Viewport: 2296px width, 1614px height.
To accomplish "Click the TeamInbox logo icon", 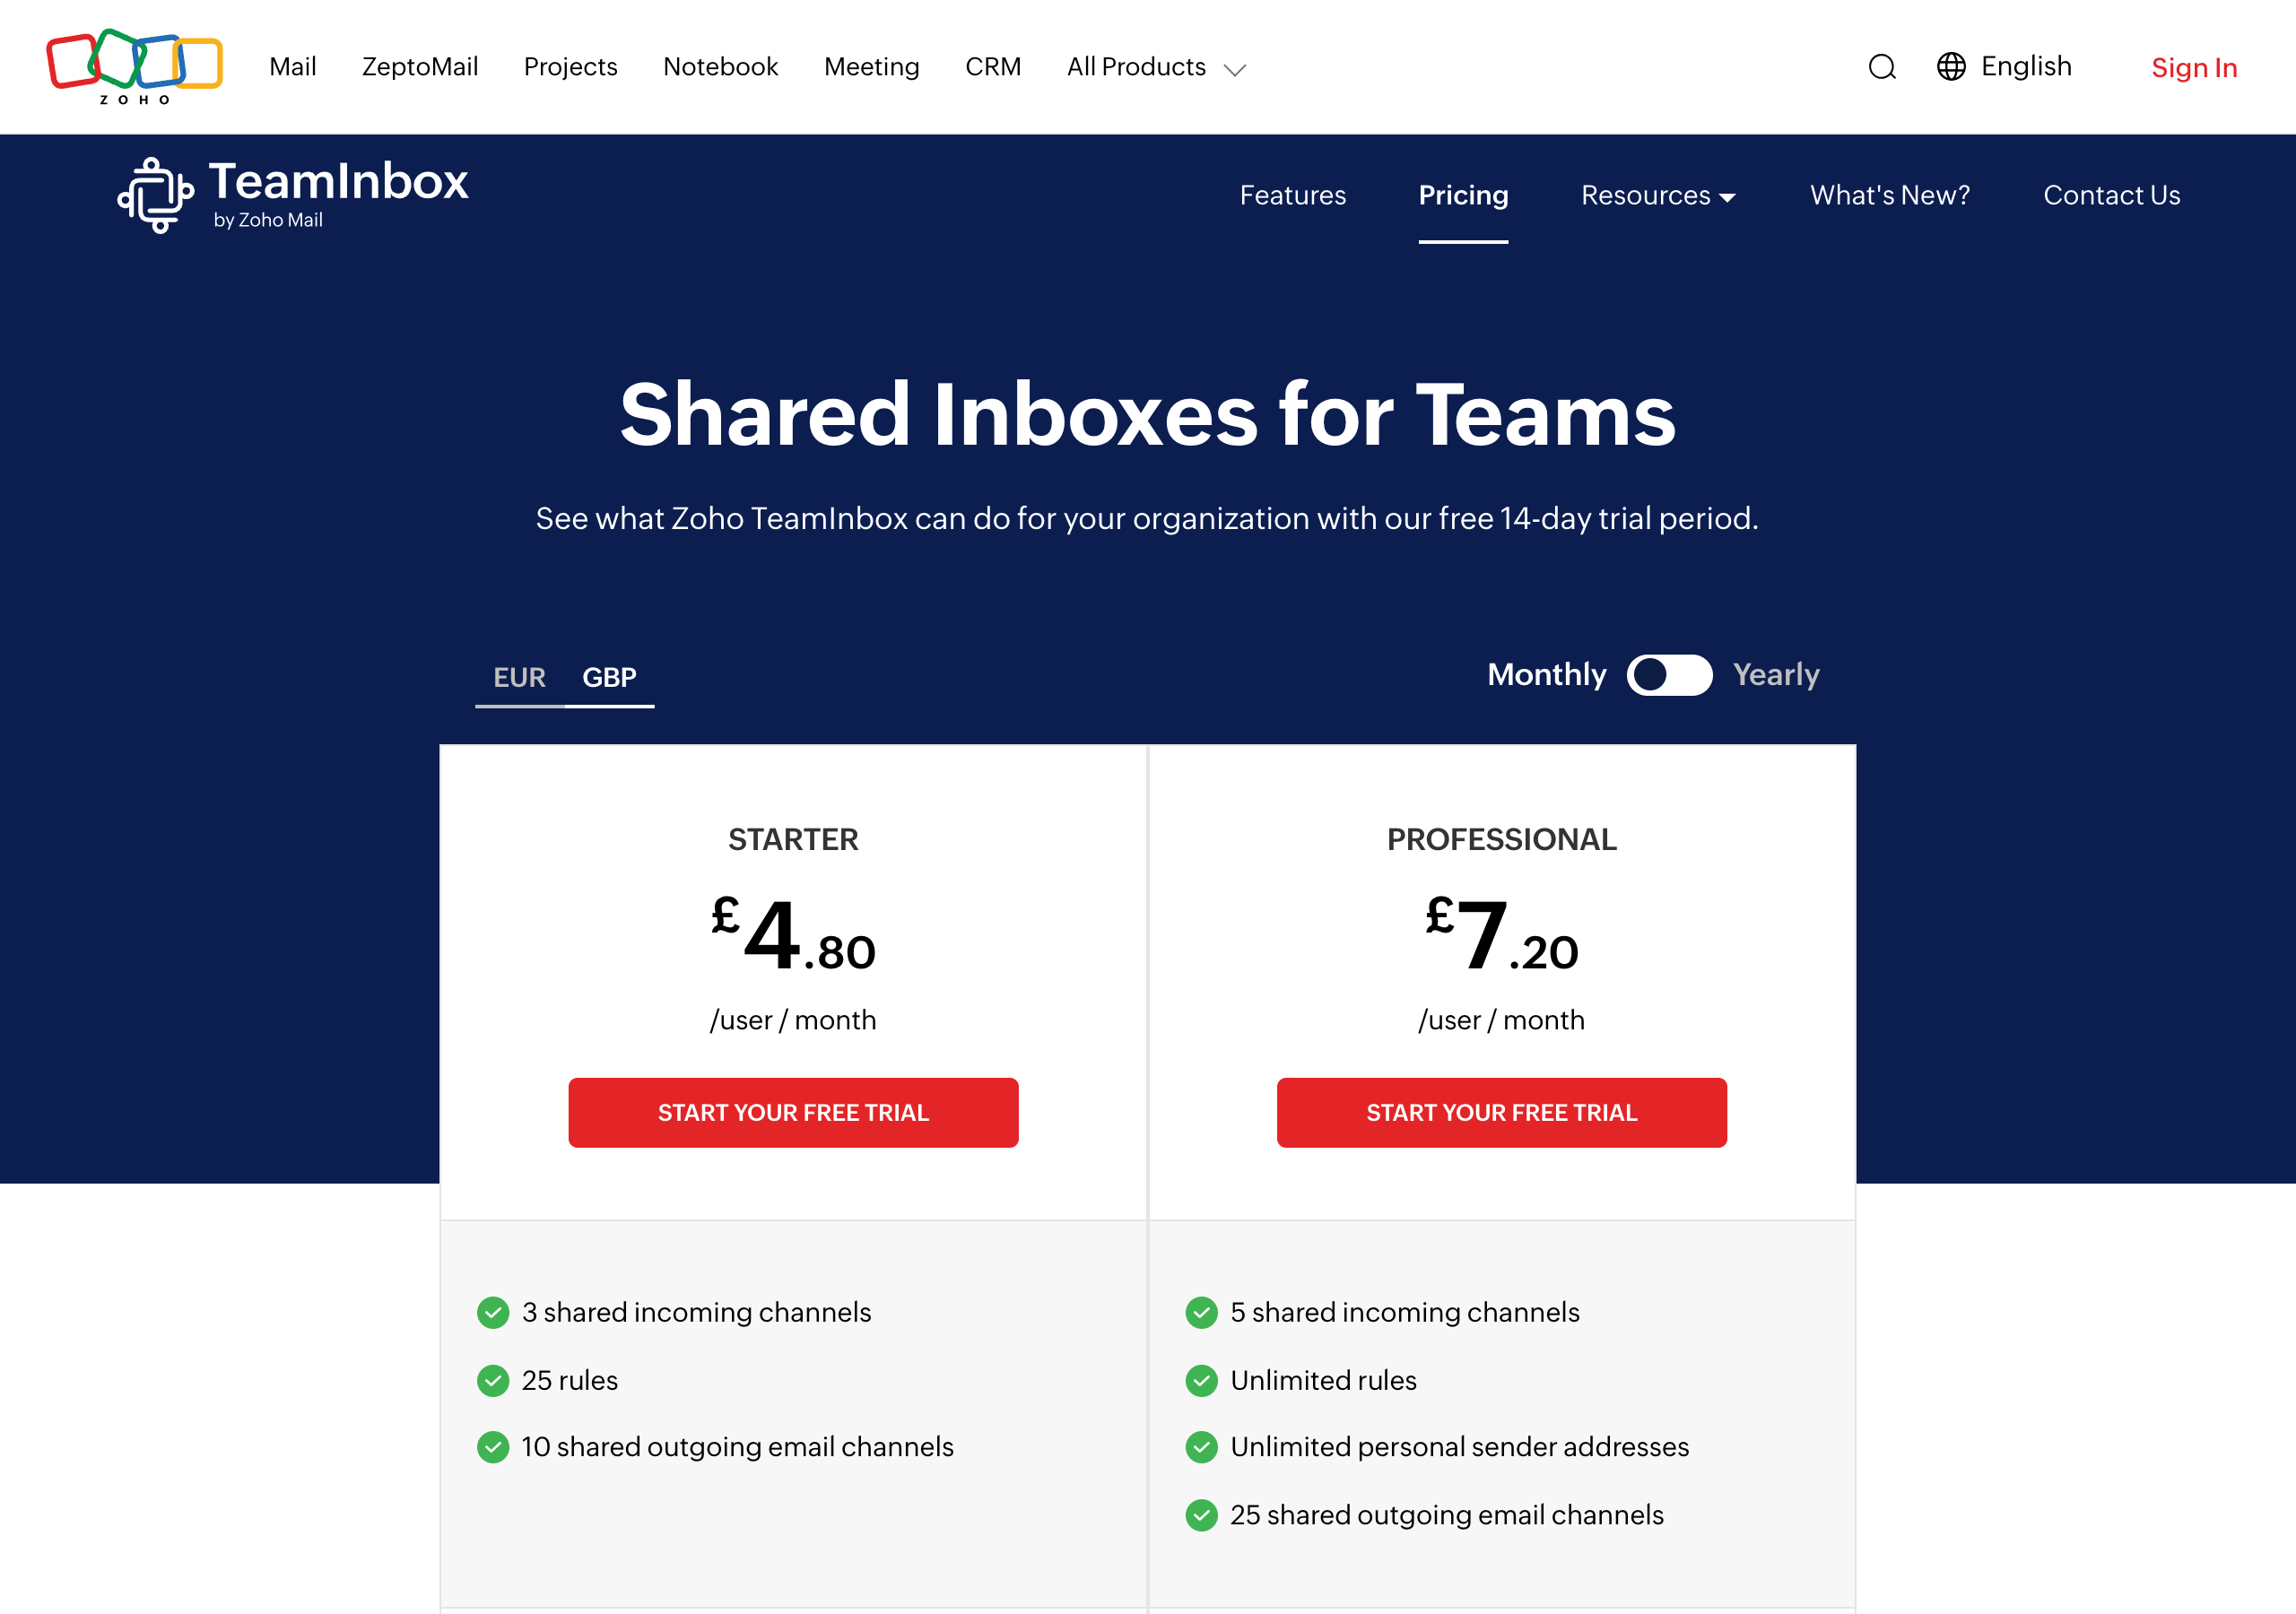I will (155, 195).
